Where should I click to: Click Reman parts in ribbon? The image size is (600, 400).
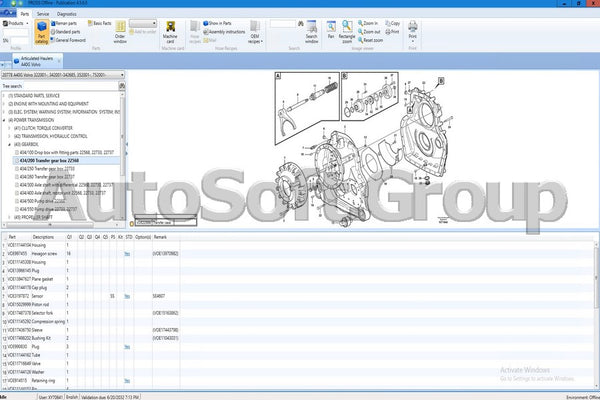[x=64, y=23]
